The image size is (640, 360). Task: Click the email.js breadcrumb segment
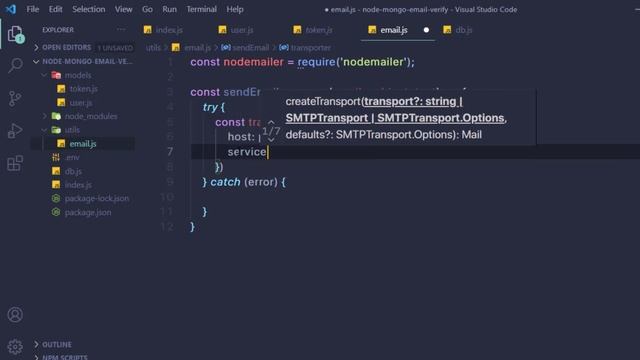[197, 48]
